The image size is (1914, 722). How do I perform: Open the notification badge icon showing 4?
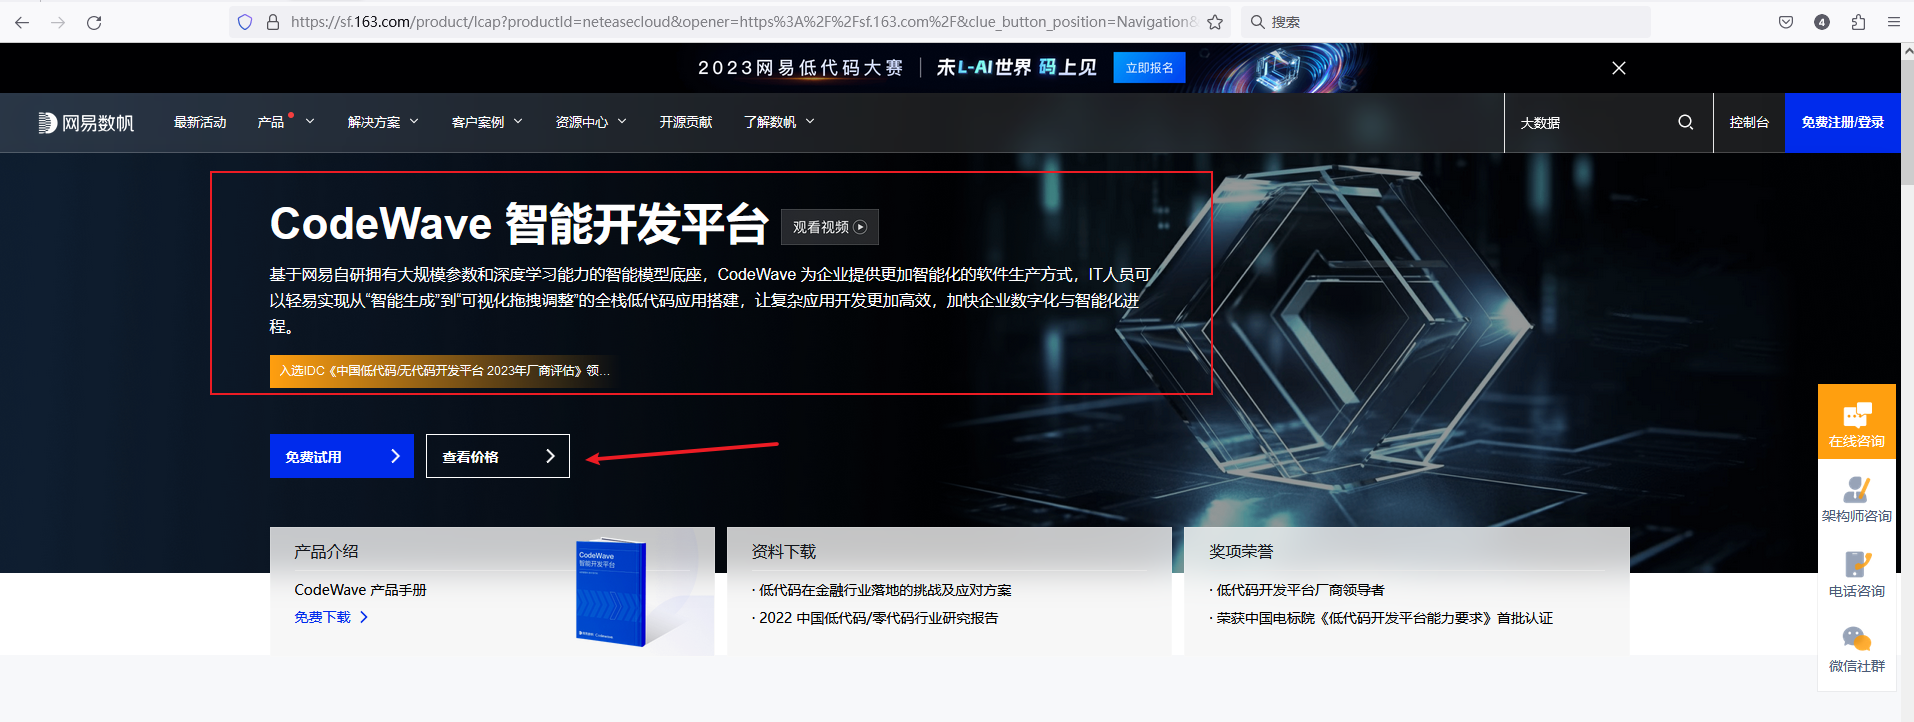coord(1822,22)
